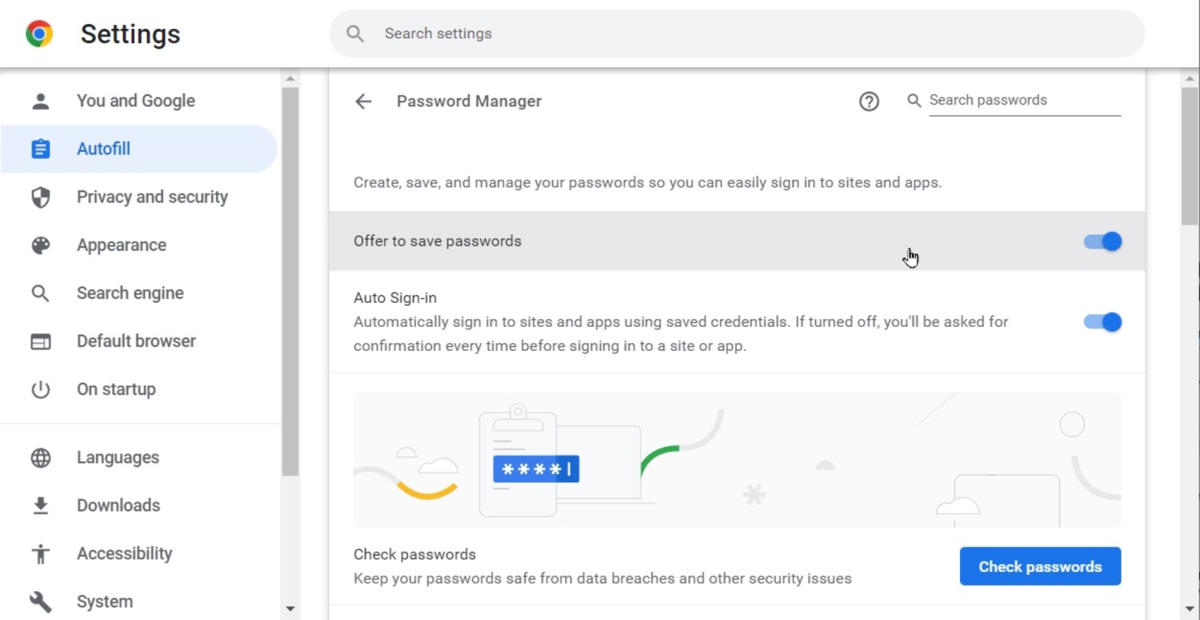Disable the Offer to save passwords toggle
This screenshot has height=620, width=1200.
coord(1103,241)
